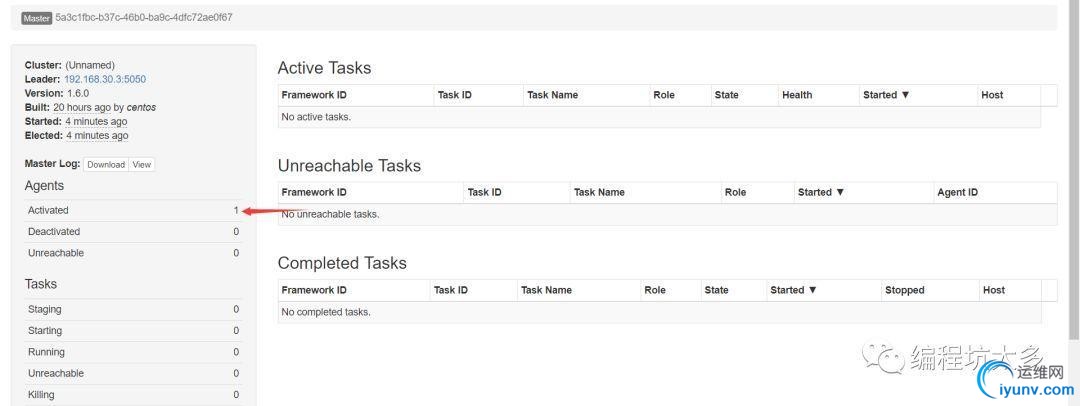Click the Running tasks count row
Image resolution: width=1080 pixels, height=406 pixels.
(x=133, y=352)
